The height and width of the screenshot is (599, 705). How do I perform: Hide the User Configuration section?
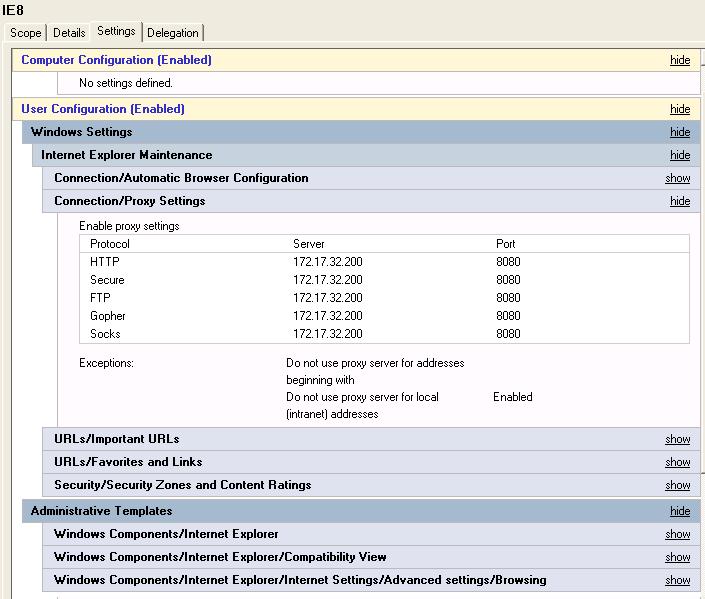(680, 109)
